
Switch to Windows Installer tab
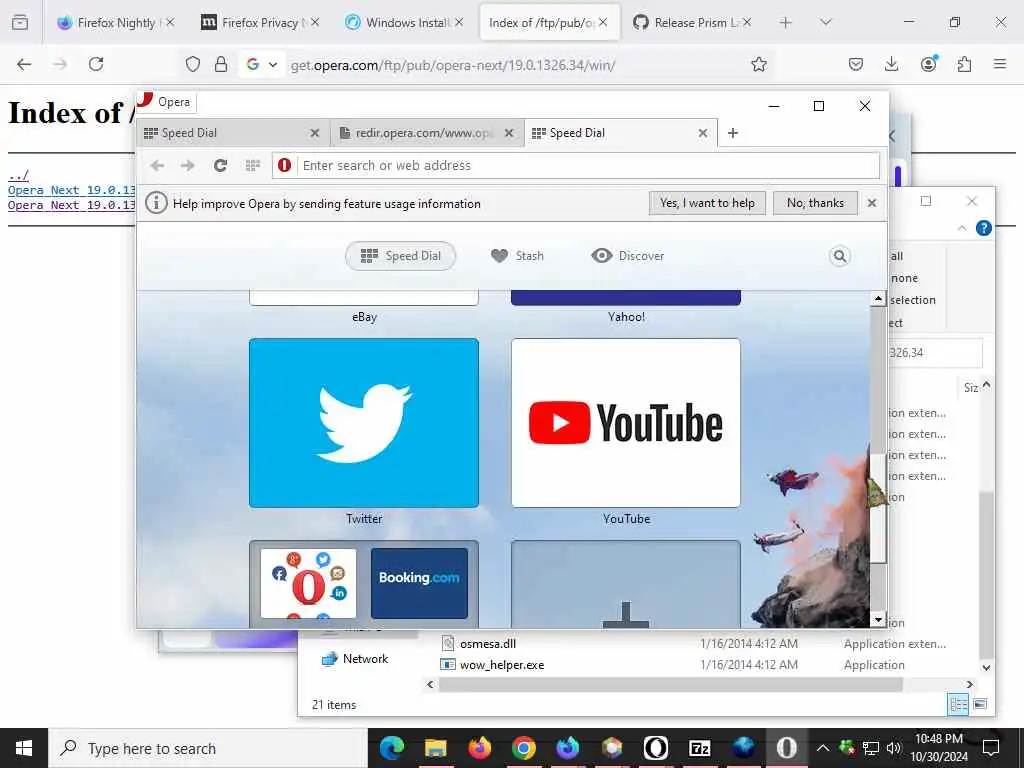coord(405,23)
